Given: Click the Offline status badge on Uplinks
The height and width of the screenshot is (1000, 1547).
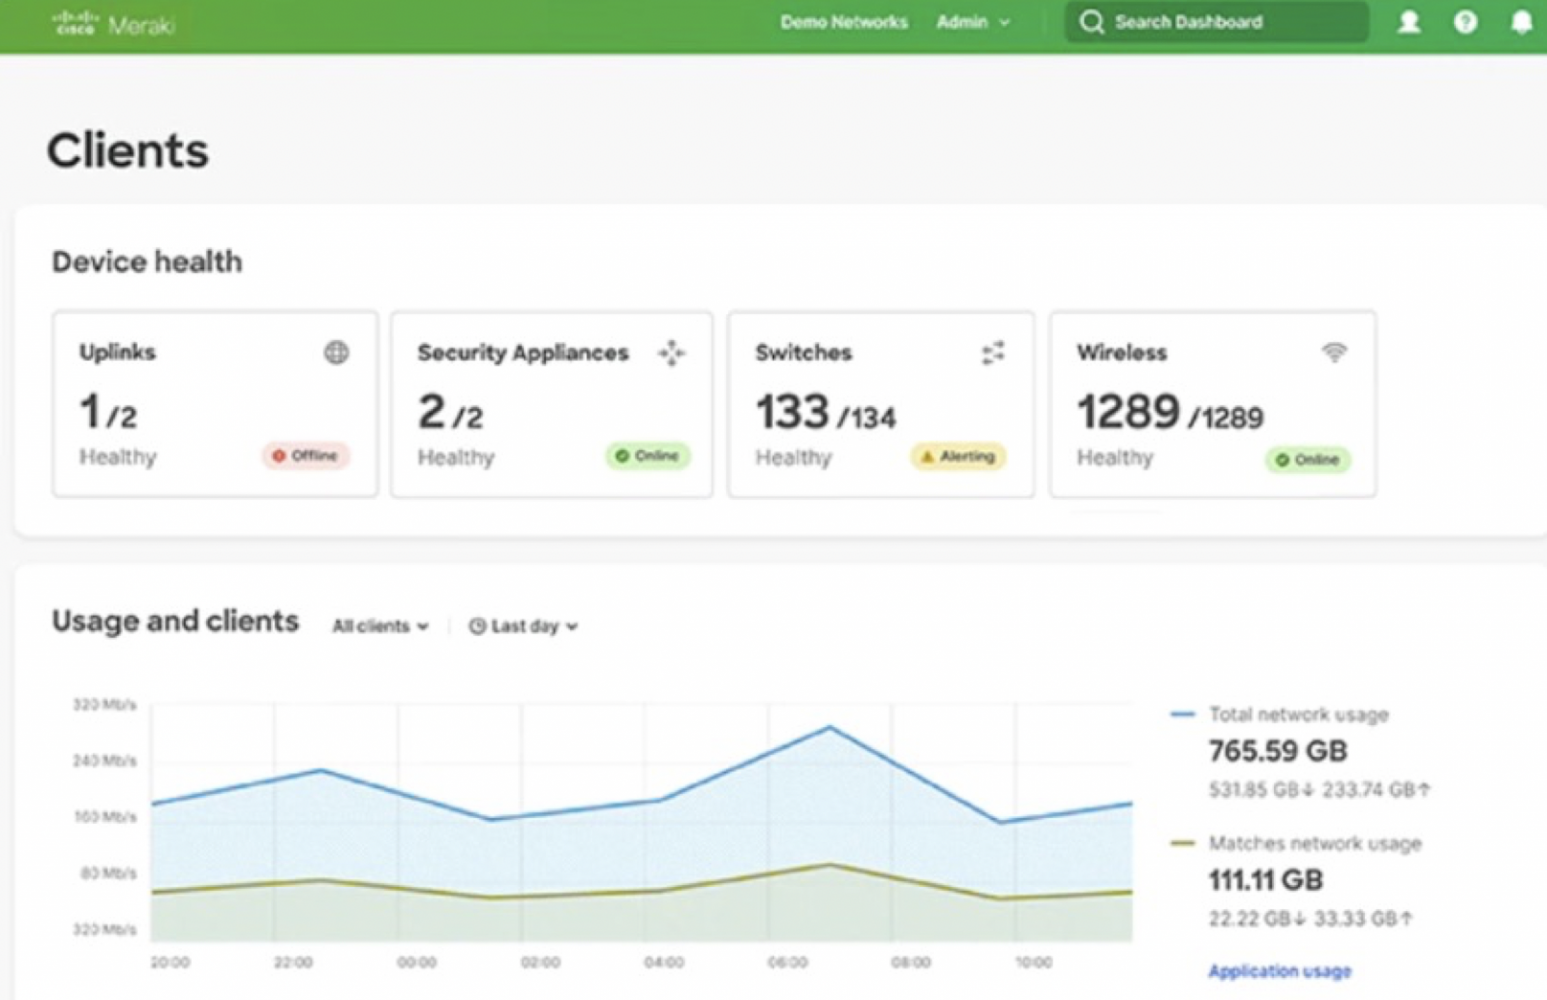Looking at the screenshot, I should (x=306, y=456).
